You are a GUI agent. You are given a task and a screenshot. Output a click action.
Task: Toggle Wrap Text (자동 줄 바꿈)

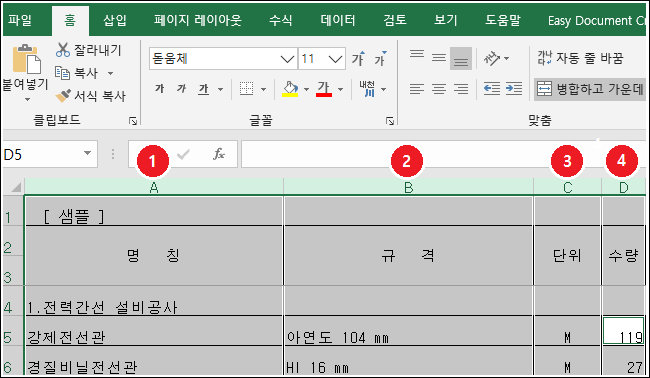pyautogui.click(x=580, y=58)
